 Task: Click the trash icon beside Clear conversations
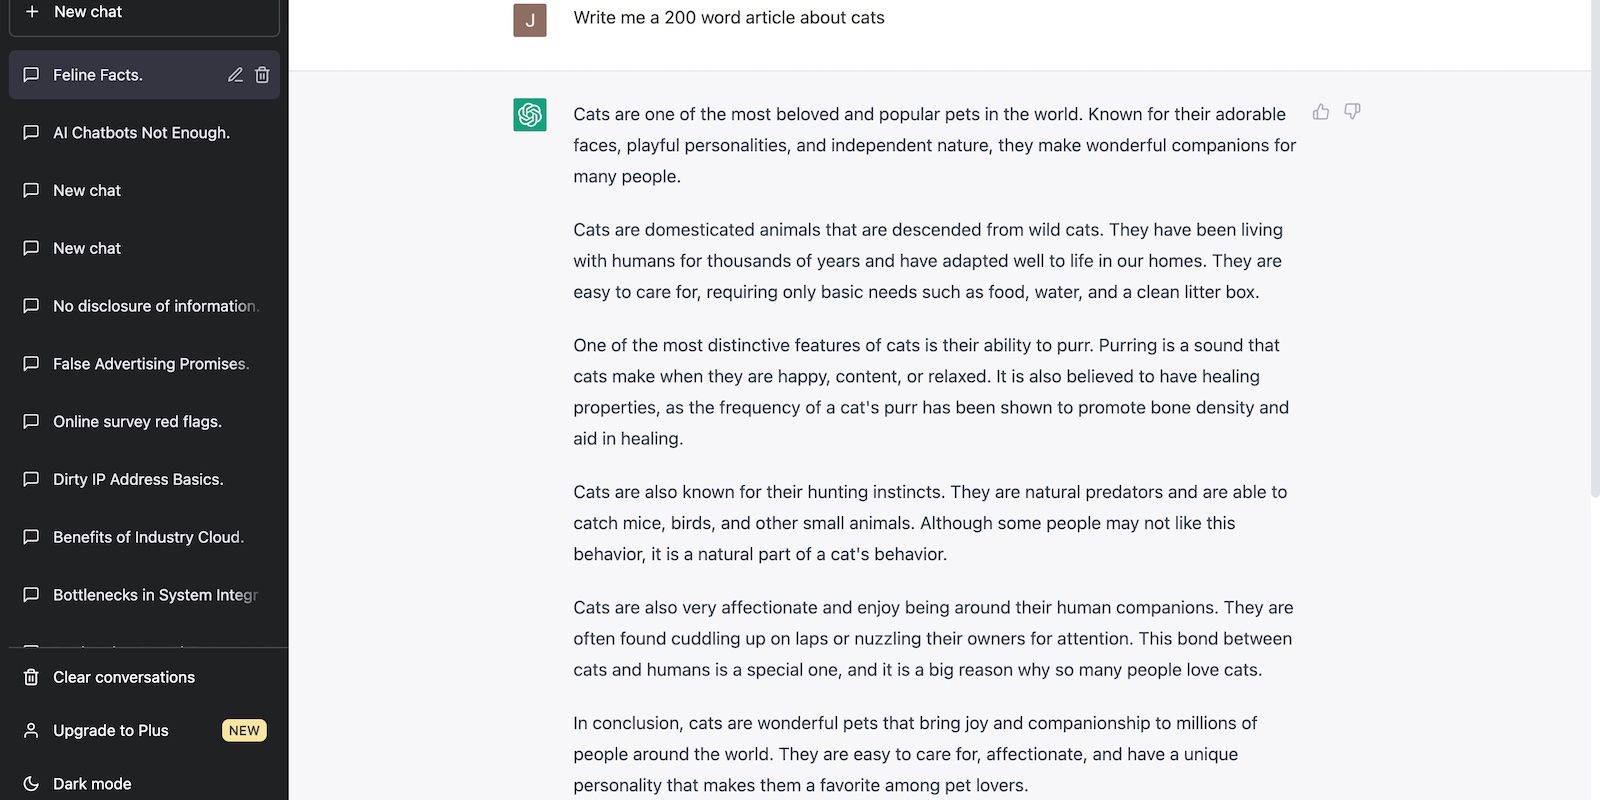pyautogui.click(x=31, y=677)
